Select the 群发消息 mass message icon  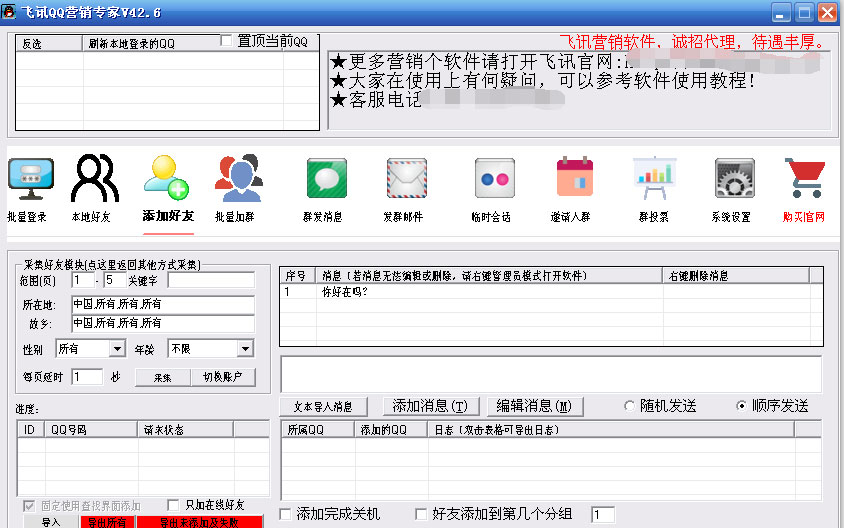(x=325, y=180)
